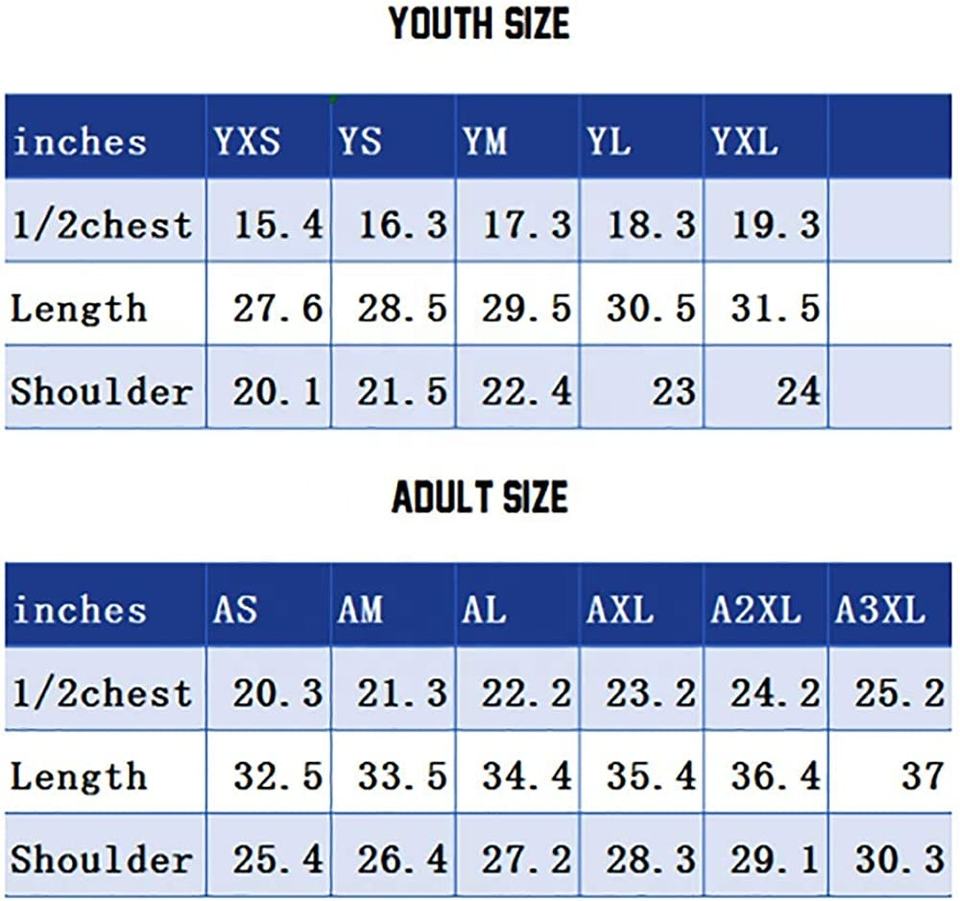Select the YM column header
Screen dimensions: 960x901
point(485,141)
